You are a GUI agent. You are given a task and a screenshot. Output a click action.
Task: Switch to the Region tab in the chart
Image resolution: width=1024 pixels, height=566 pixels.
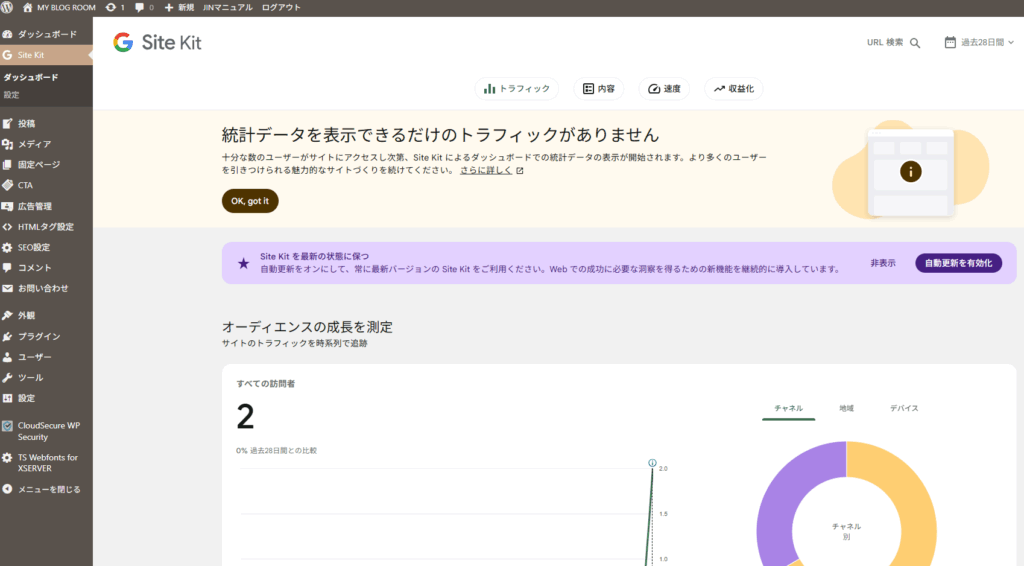846,408
